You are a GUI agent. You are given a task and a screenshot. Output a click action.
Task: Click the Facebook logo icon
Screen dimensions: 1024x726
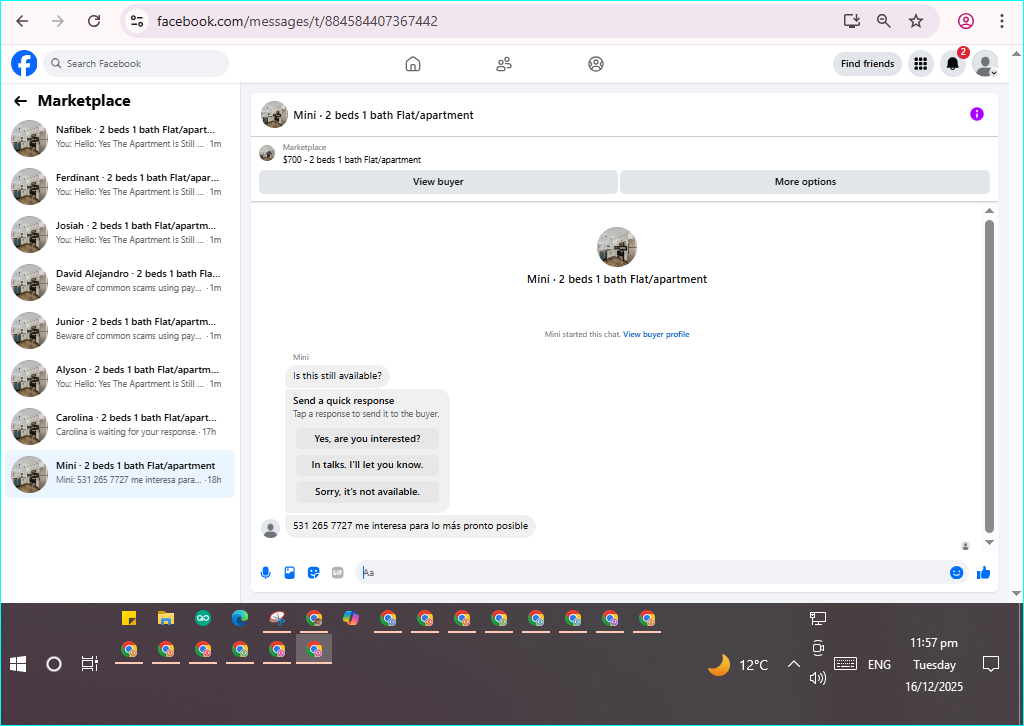point(24,64)
